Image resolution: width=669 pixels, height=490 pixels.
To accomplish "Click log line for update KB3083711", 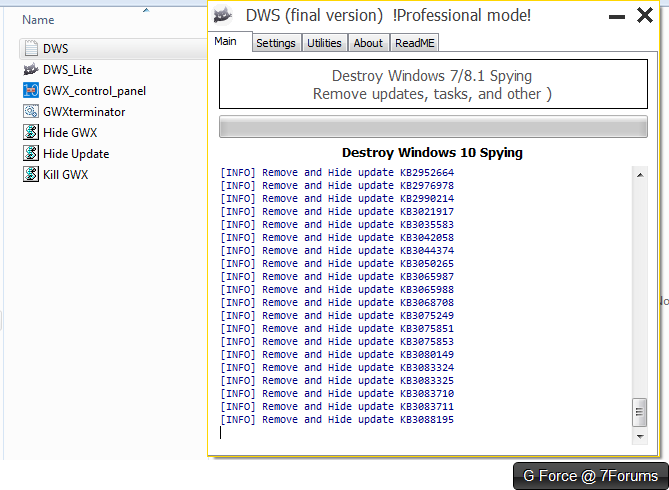I will coord(337,407).
